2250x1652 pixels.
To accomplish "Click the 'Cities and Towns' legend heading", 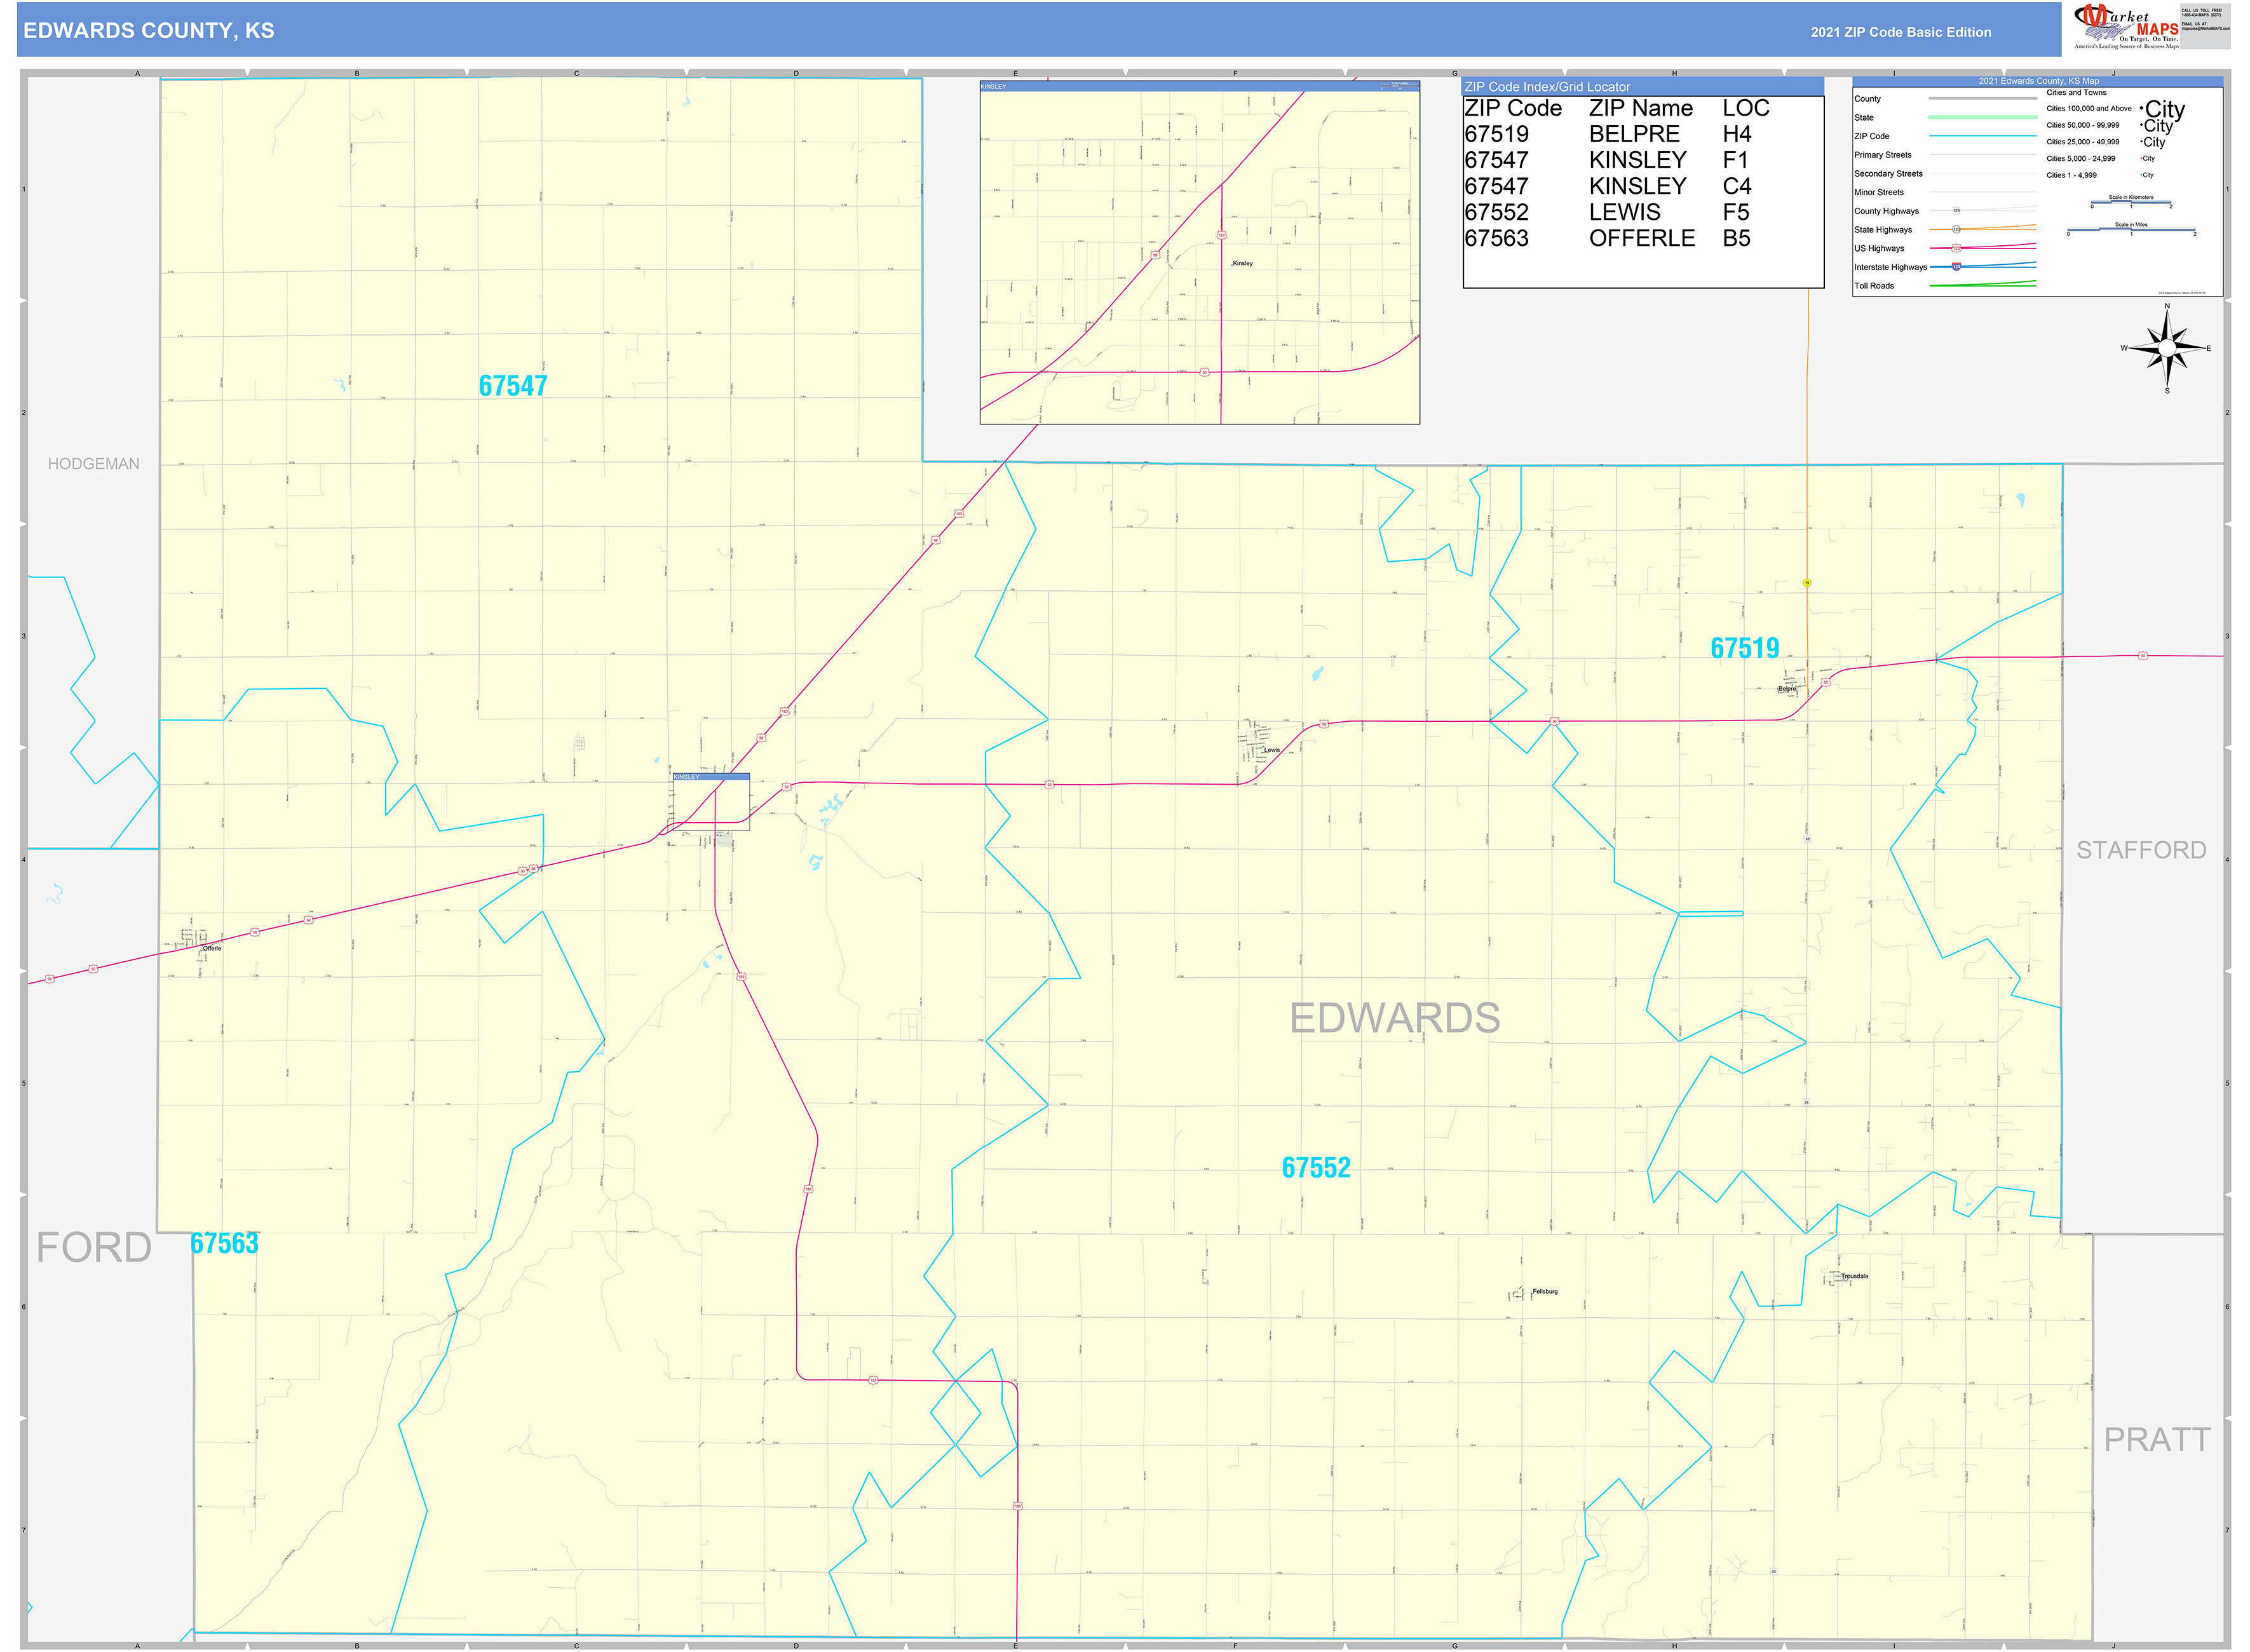I will coord(2076,92).
